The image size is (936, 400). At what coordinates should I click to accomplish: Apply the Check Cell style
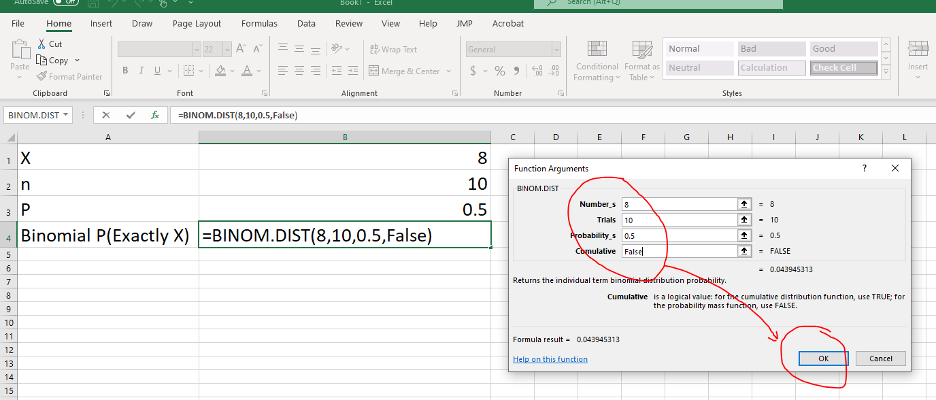[844, 68]
